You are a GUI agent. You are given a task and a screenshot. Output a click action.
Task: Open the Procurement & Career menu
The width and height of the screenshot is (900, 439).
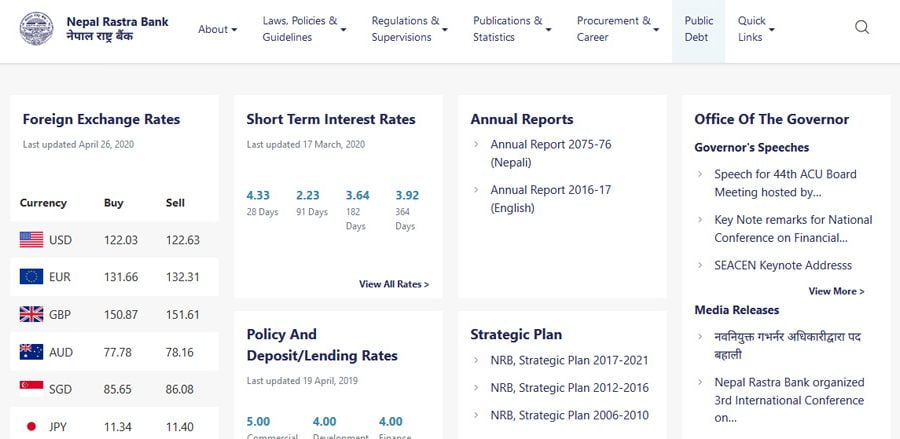(618, 29)
